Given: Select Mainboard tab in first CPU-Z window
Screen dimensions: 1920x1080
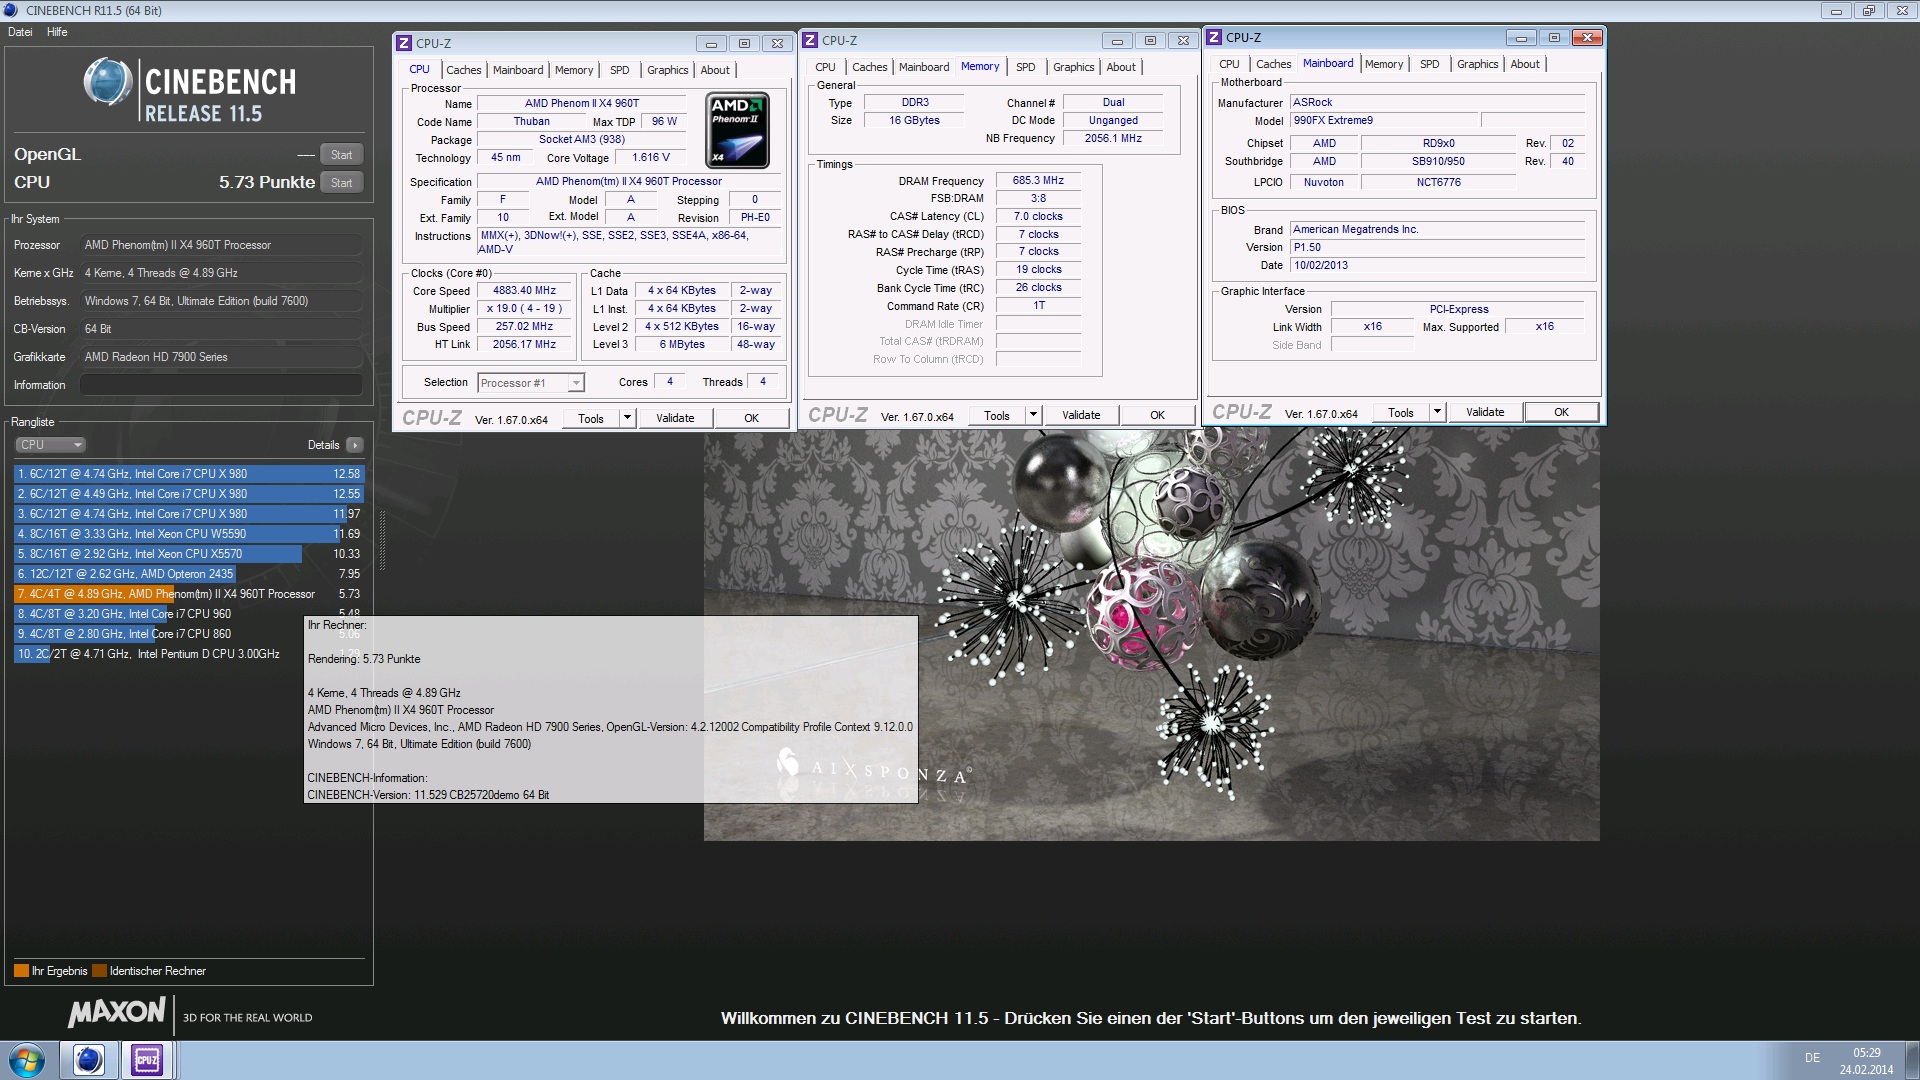Looking at the screenshot, I should point(518,70).
